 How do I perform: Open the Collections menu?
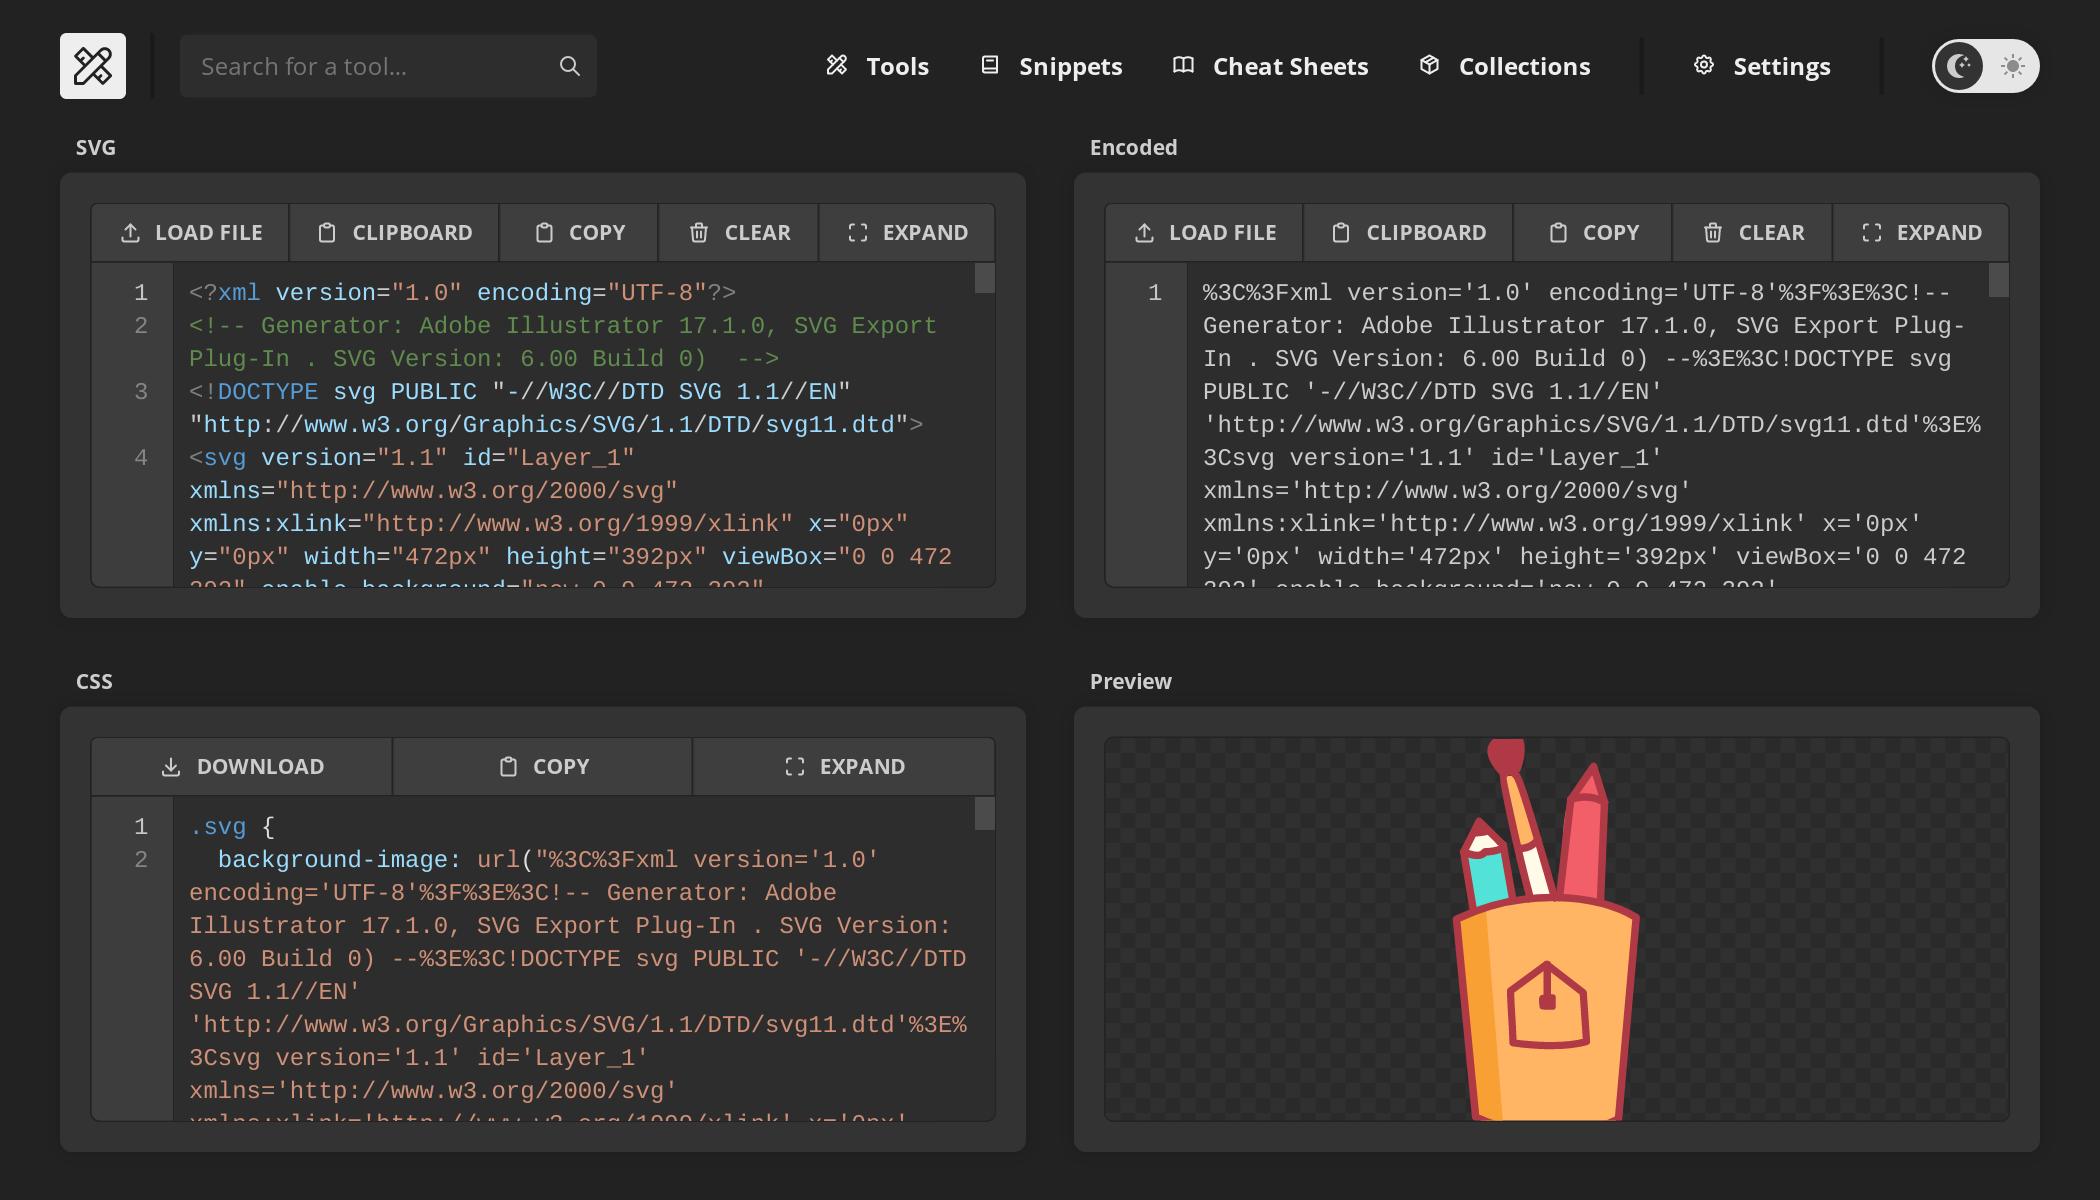click(1504, 66)
